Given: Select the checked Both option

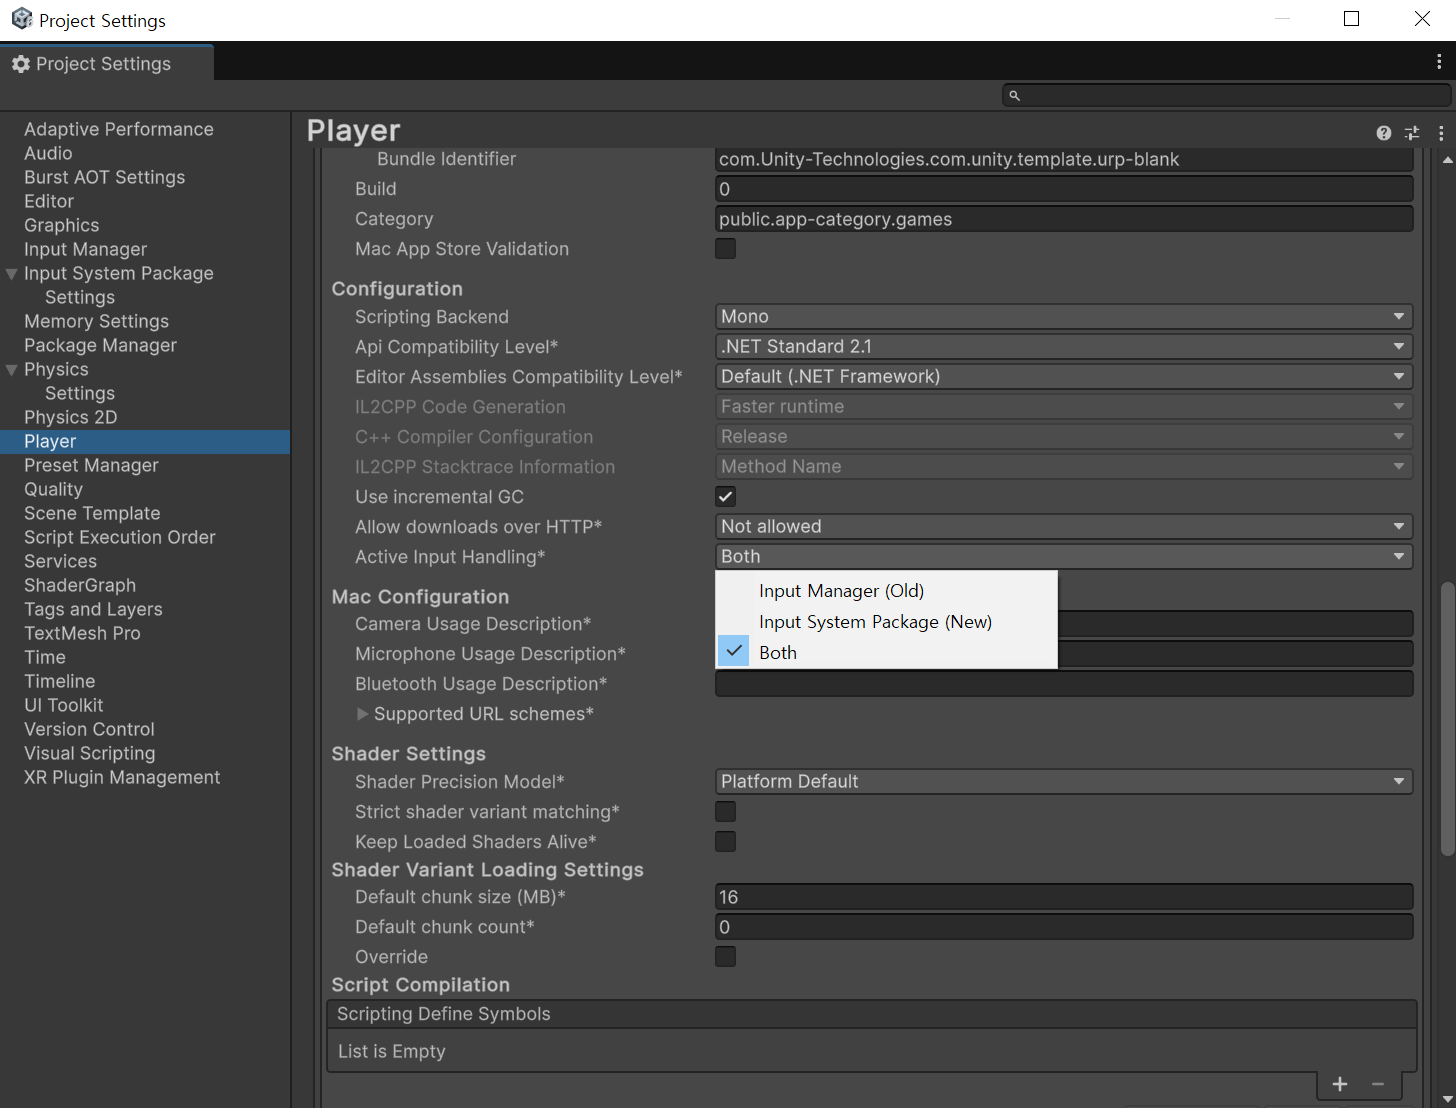Looking at the screenshot, I should pyautogui.click(x=886, y=652).
